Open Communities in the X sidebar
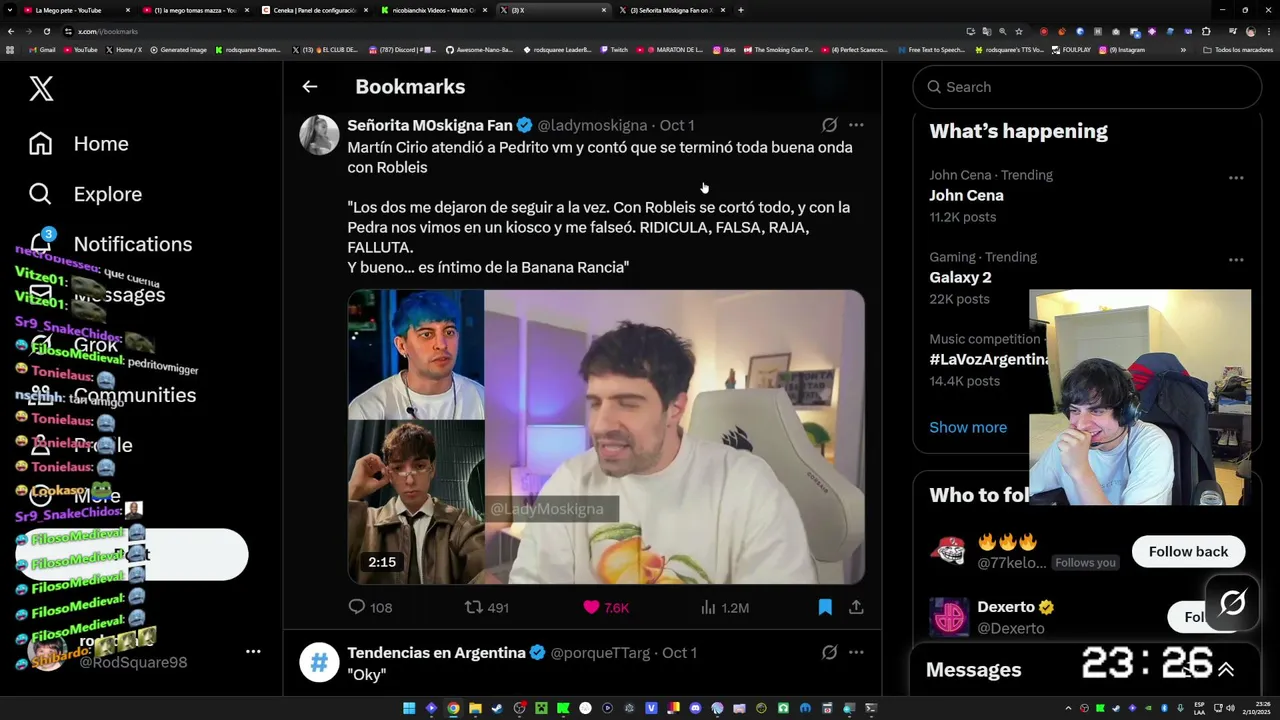1280x720 pixels. (x=112, y=395)
